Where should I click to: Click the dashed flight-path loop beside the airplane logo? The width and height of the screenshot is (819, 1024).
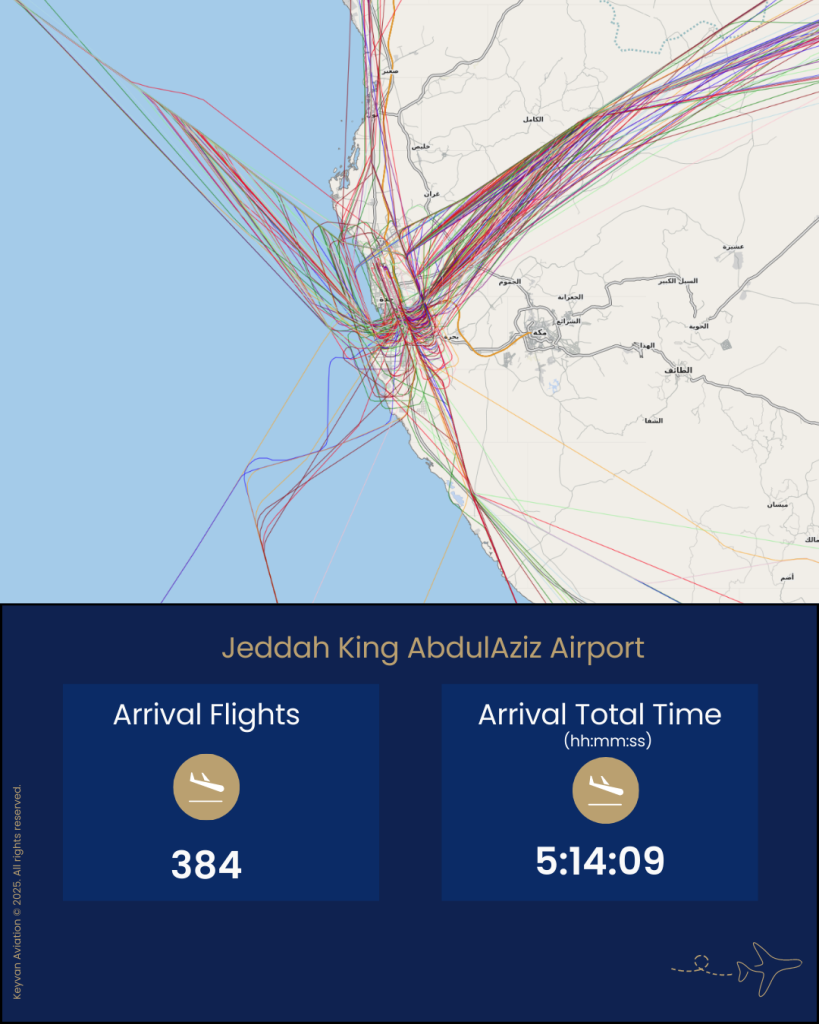tap(700, 963)
